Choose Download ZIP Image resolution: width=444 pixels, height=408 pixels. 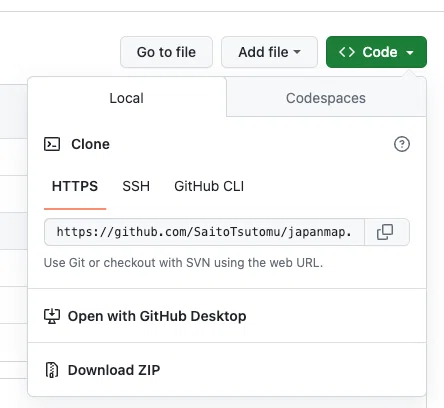[227, 370]
